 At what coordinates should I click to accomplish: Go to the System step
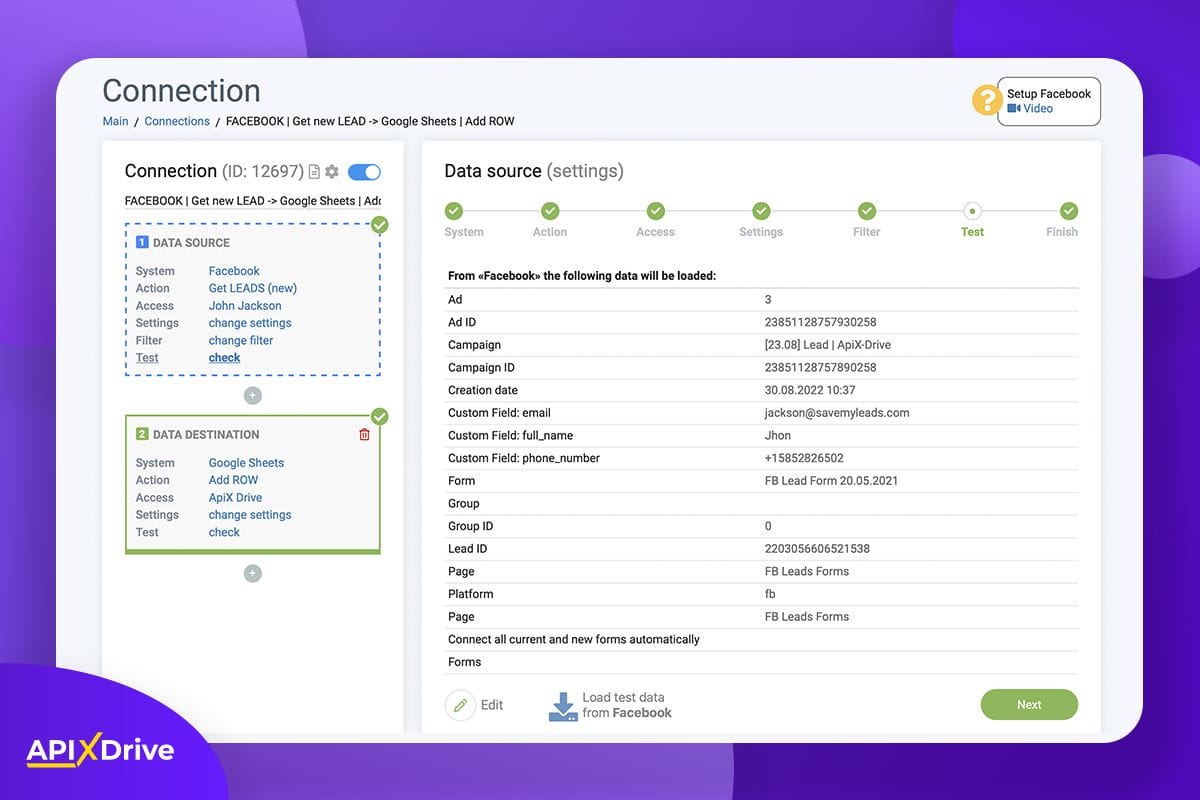coord(454,211)
